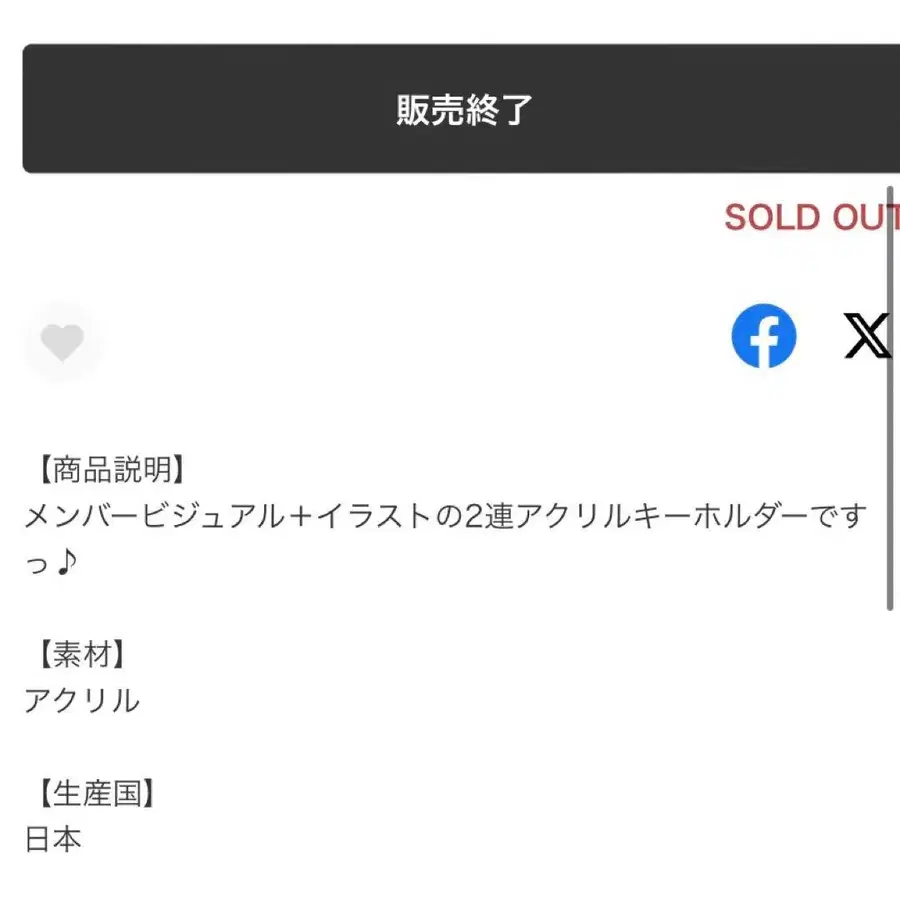Share the product on Facebook
This screenshot has width=900, height=900.
(x=764, y=336)
